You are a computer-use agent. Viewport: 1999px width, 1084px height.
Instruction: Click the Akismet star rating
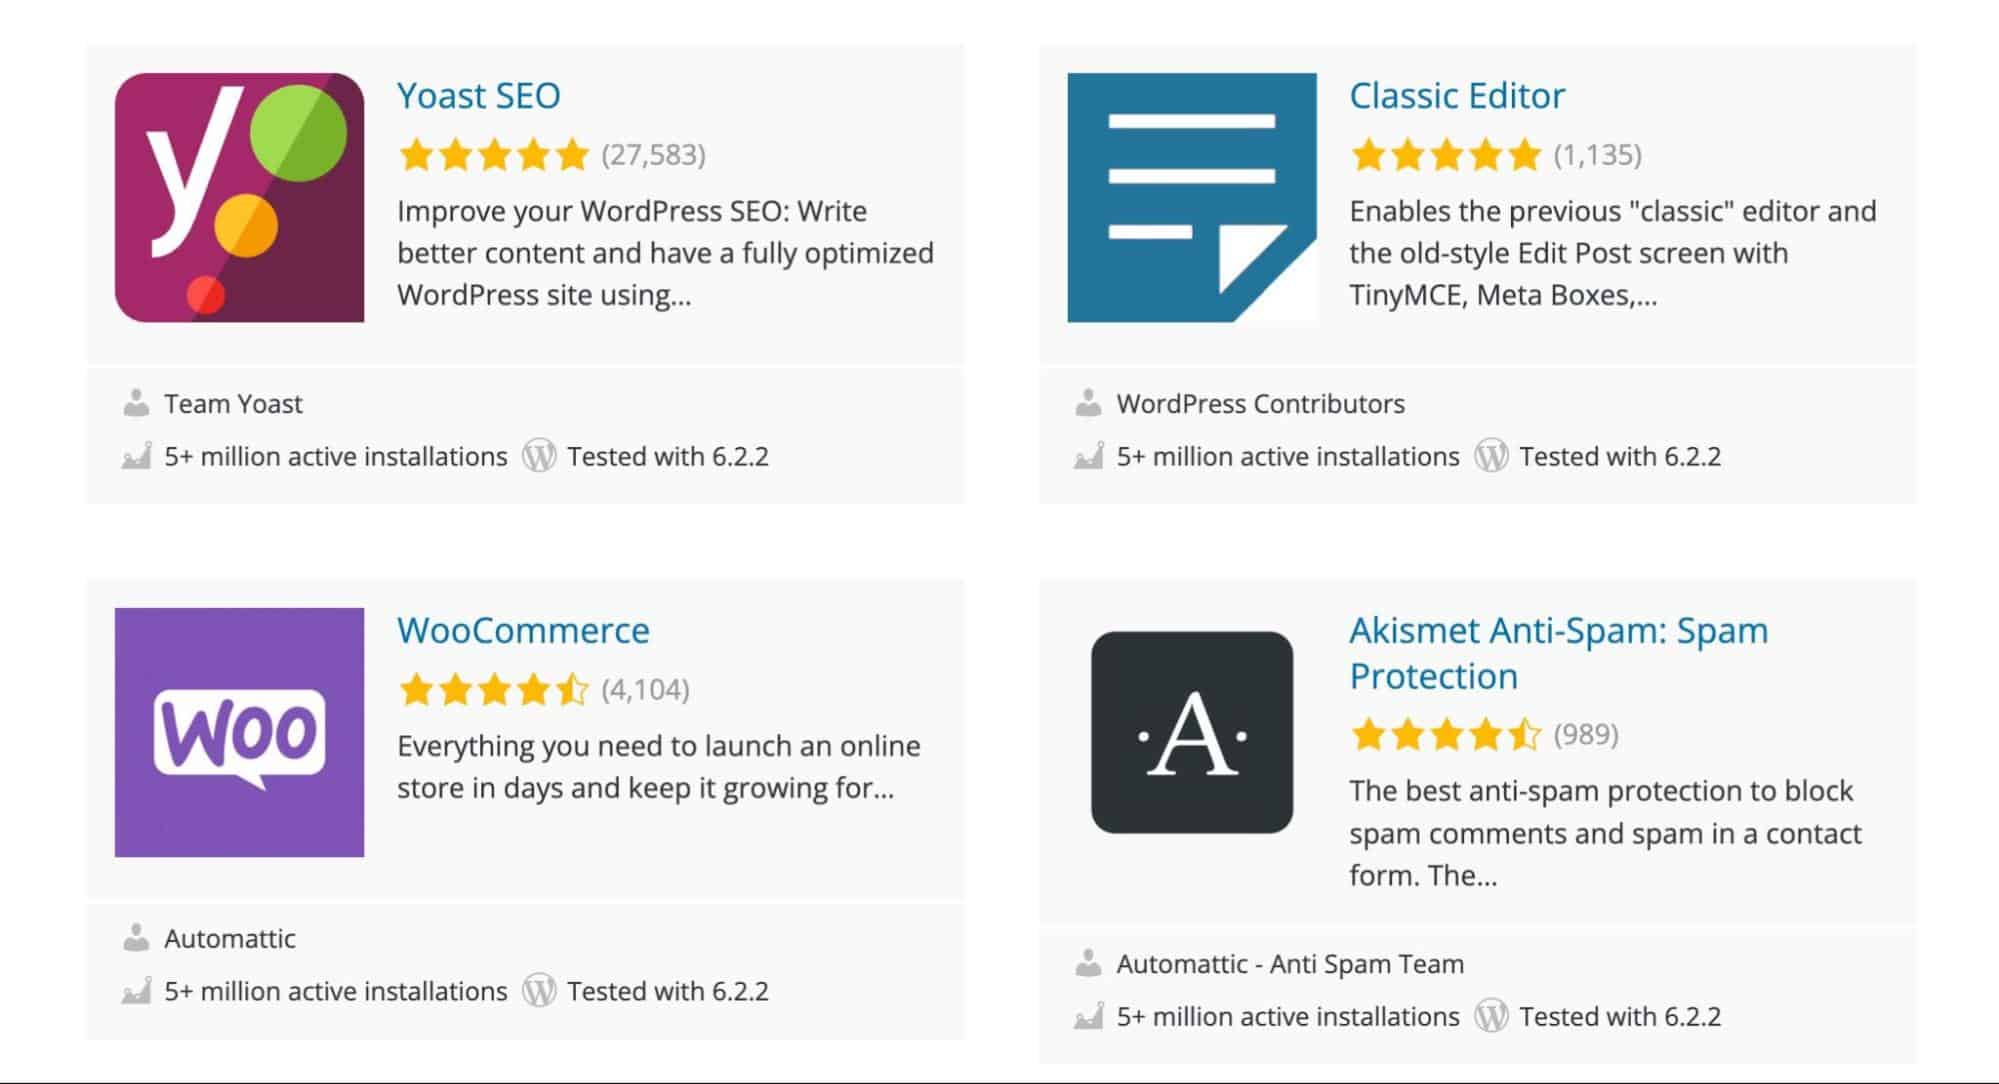click(x=1445, y=735)
